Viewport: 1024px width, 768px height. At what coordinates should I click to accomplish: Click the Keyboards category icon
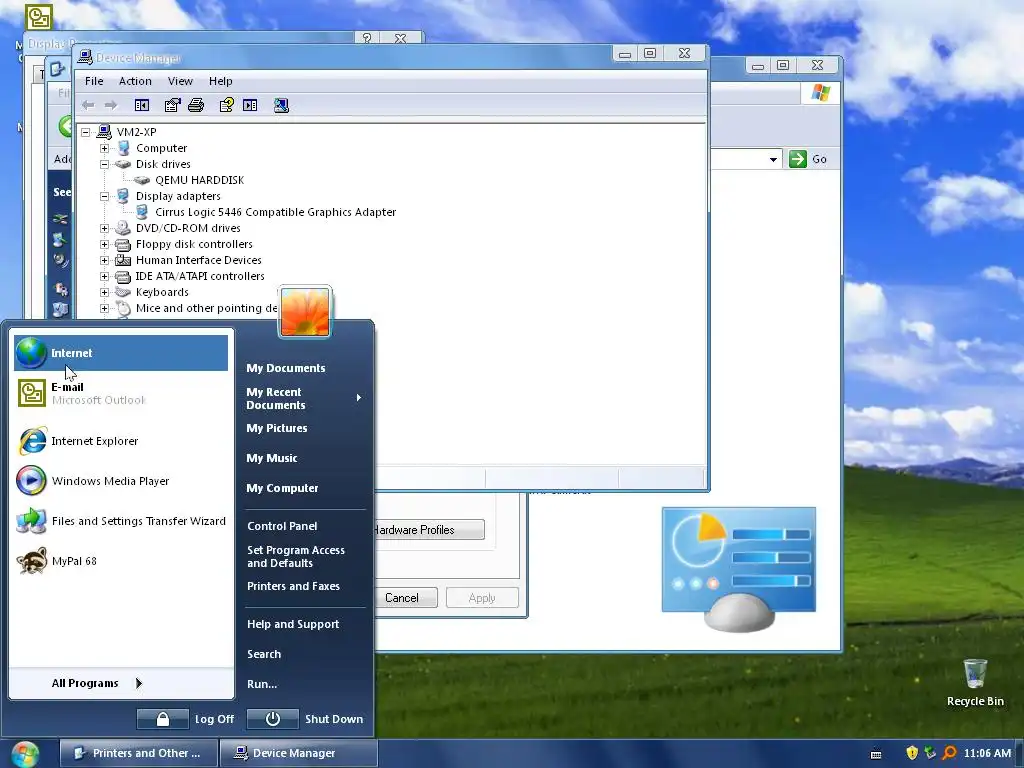pos(123,292)
